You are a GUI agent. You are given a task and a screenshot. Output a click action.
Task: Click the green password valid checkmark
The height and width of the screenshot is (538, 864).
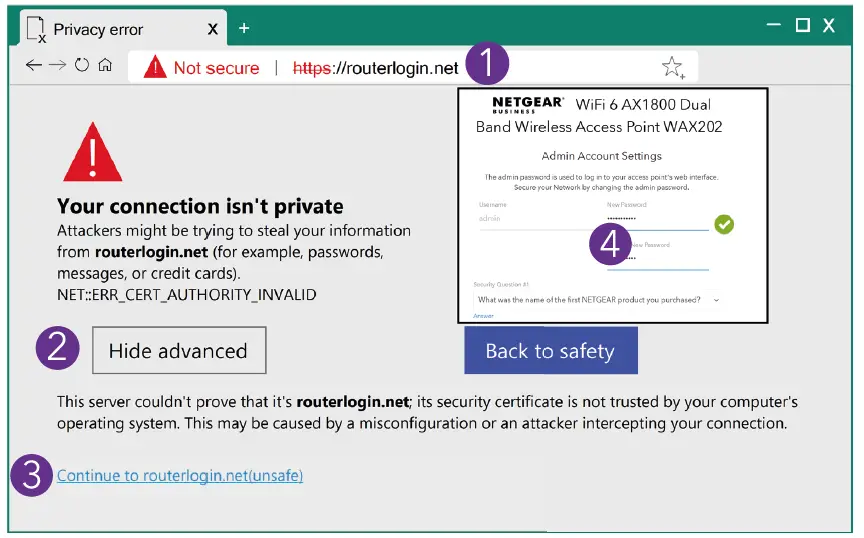pos(724,224)
